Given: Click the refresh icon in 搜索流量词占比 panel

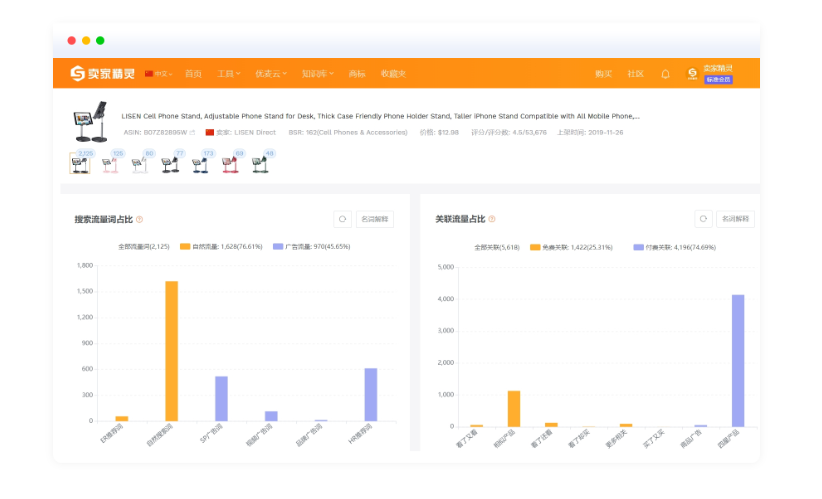Looking at the screenshot, I should [342, 219].
